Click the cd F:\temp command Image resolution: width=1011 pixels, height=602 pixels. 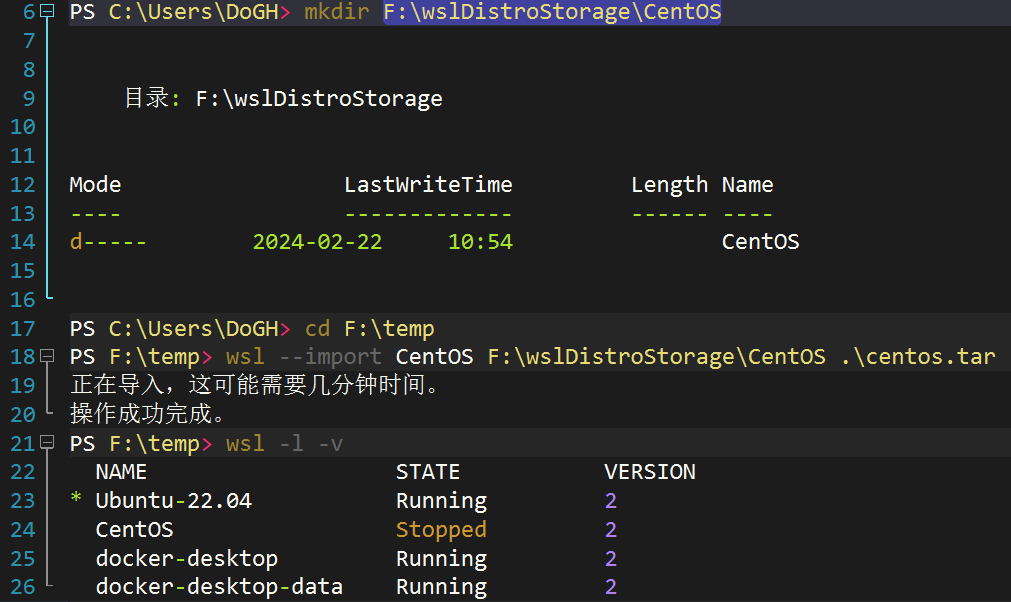tap(369, 329)
